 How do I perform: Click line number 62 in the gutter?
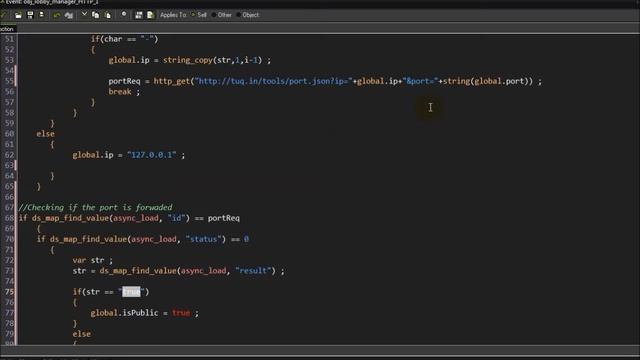coord(9,155)
